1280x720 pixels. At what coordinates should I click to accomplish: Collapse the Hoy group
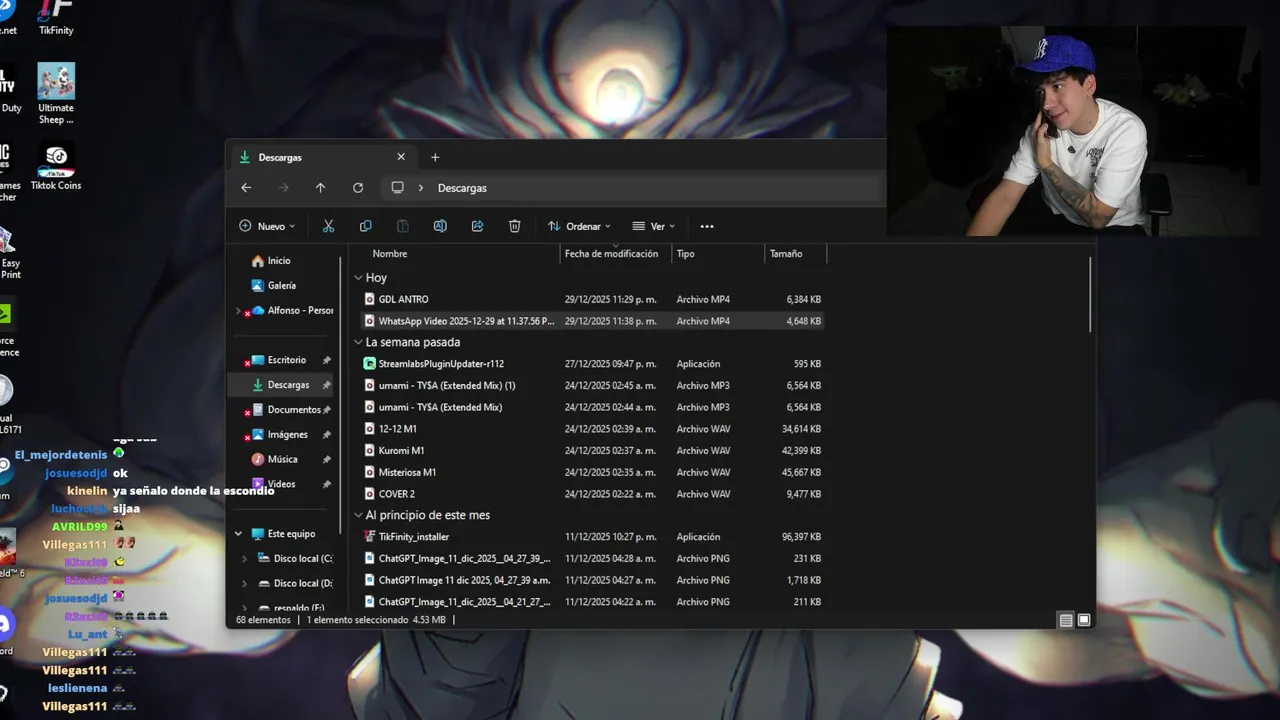(x=358, y=278)
